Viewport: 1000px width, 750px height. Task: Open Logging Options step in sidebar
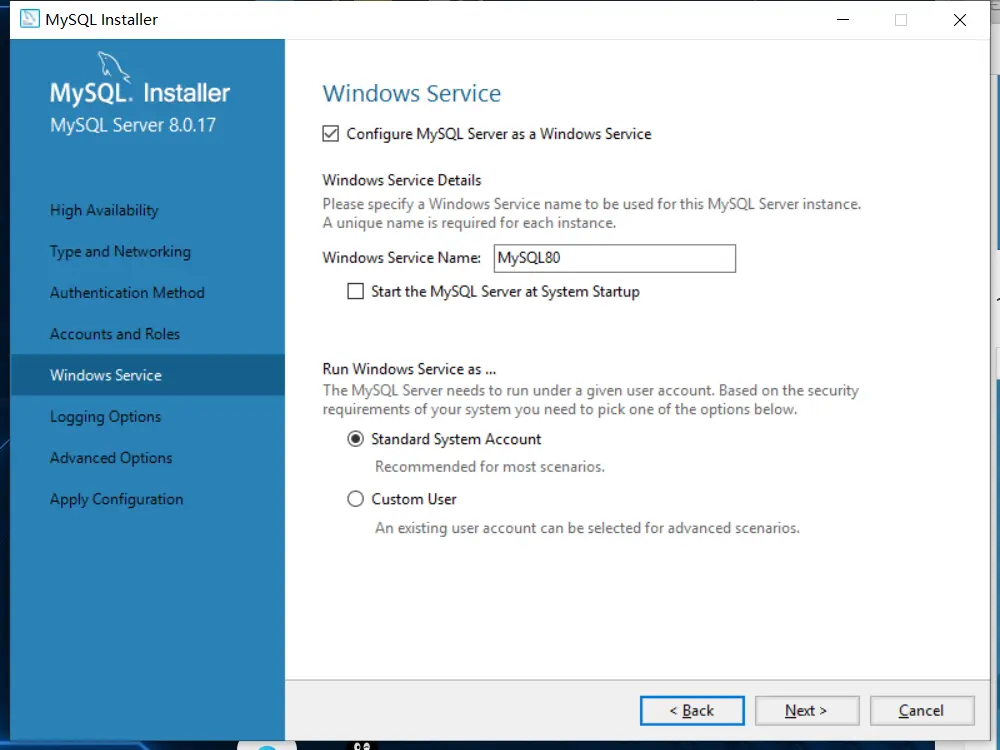(105, 417)
